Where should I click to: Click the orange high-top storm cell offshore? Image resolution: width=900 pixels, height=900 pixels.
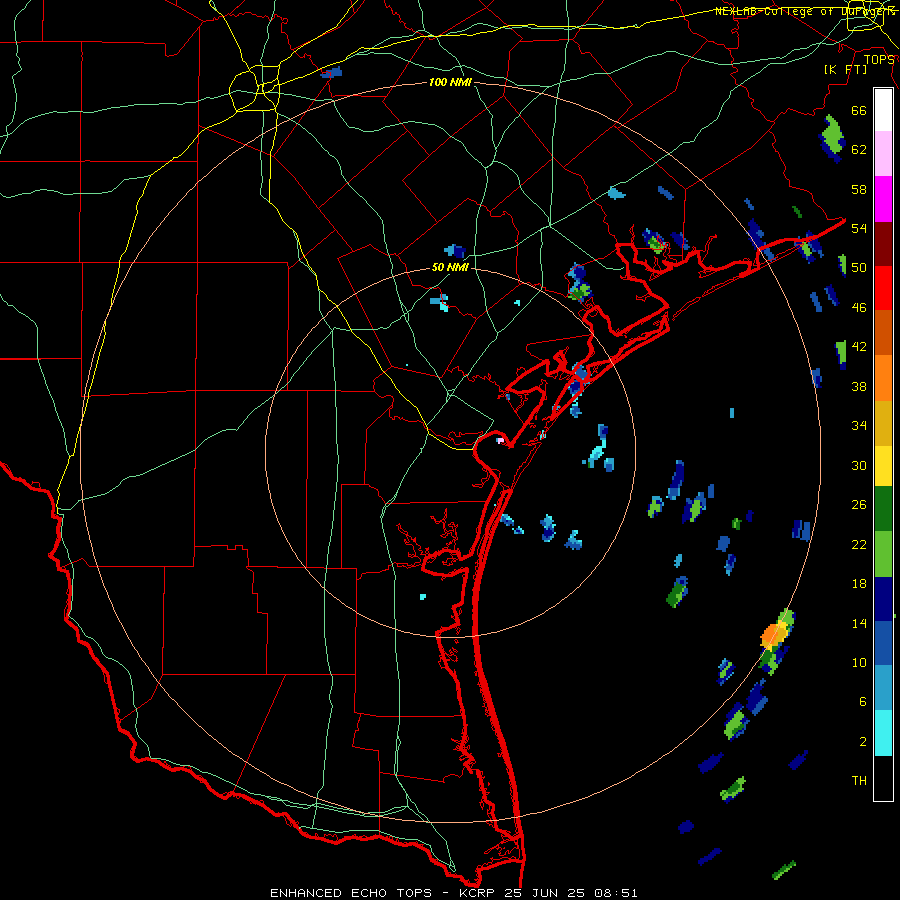click(x=772, y=635)
